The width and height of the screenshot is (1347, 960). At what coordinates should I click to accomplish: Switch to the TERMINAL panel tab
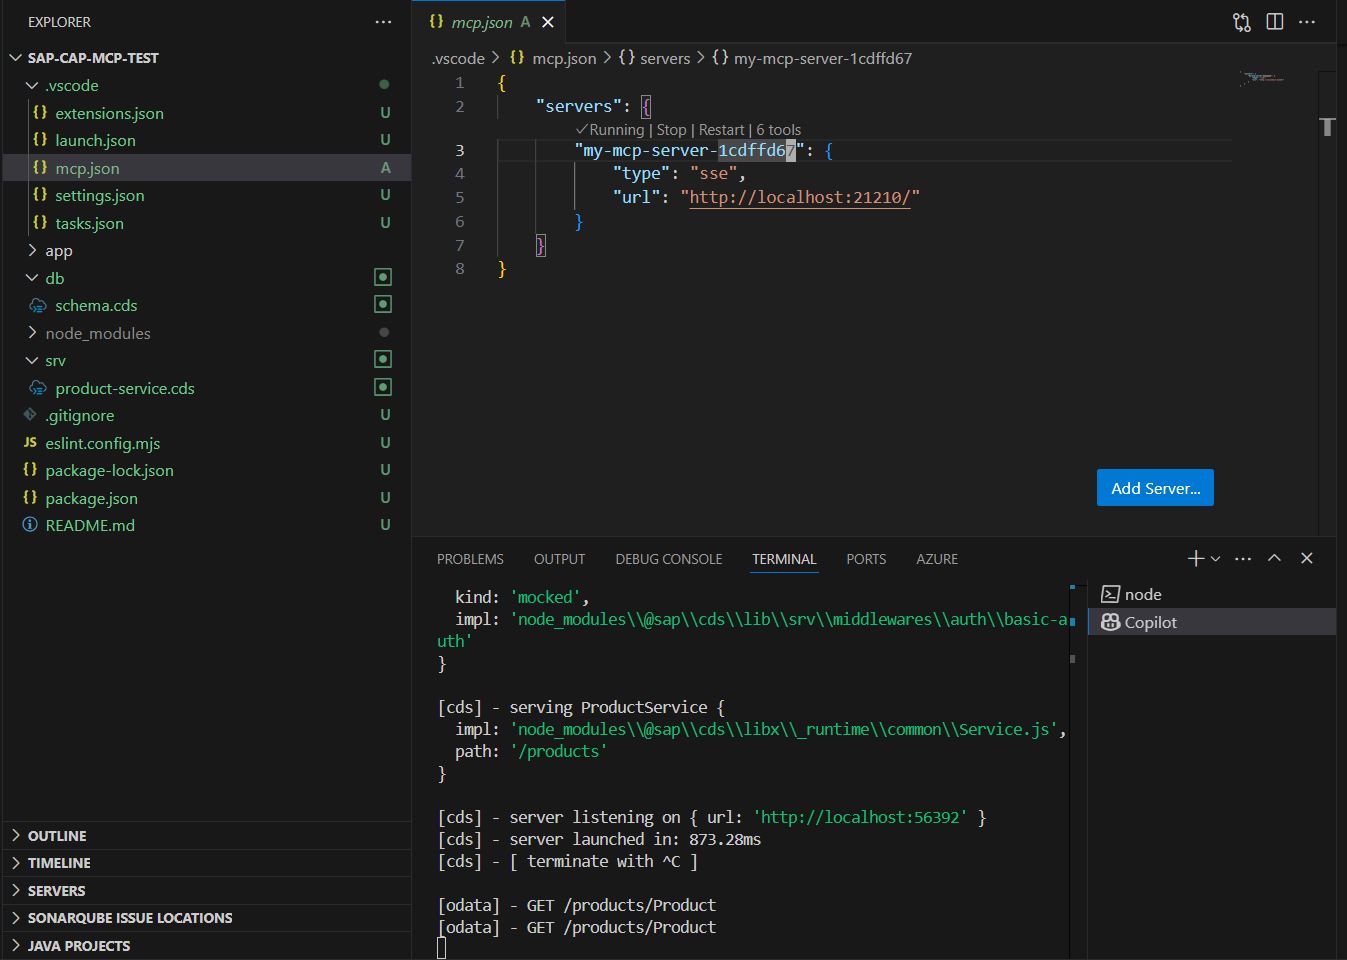pyautogui.click(x=784, y=559)
